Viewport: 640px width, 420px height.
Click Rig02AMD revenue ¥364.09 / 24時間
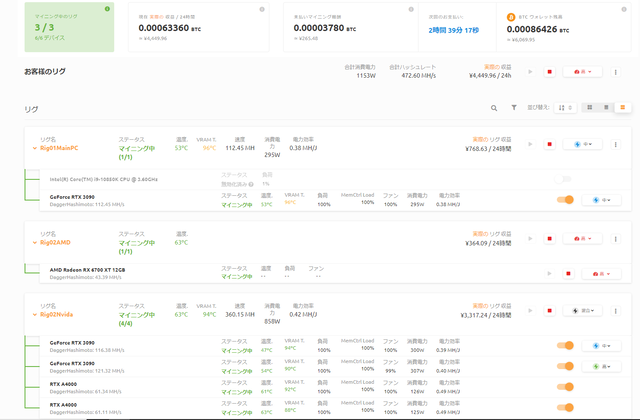(488, 243)
